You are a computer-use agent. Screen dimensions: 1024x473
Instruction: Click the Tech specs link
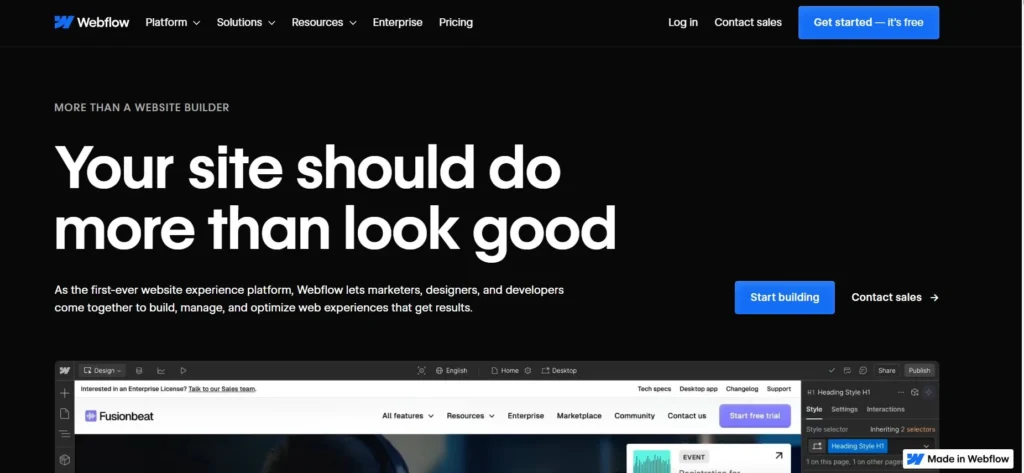click(x=654, y=389)
